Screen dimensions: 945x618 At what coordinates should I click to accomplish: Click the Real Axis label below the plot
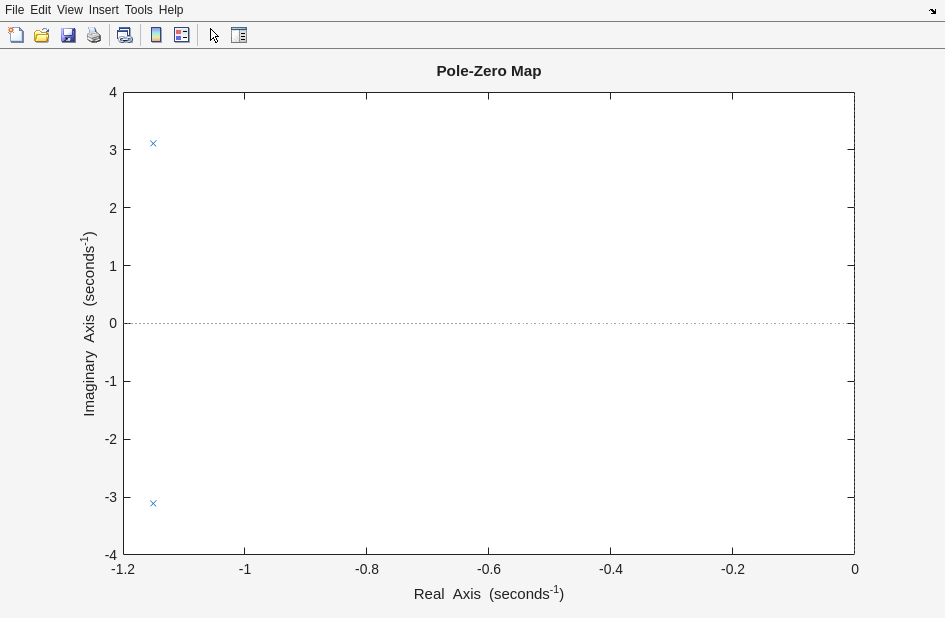tap(488, 594)
